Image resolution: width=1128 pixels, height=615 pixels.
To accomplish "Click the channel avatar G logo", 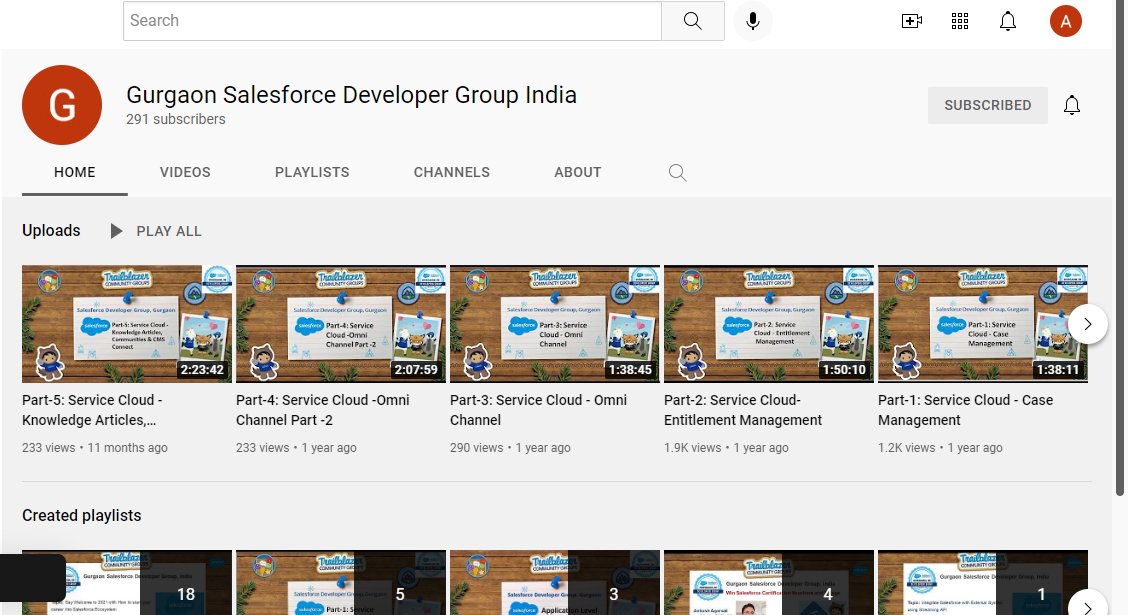I will click(x=62, y=105).
